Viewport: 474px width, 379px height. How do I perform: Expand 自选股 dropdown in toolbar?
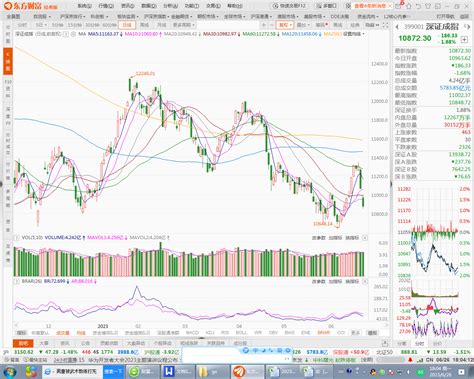(x=42, y=16)
